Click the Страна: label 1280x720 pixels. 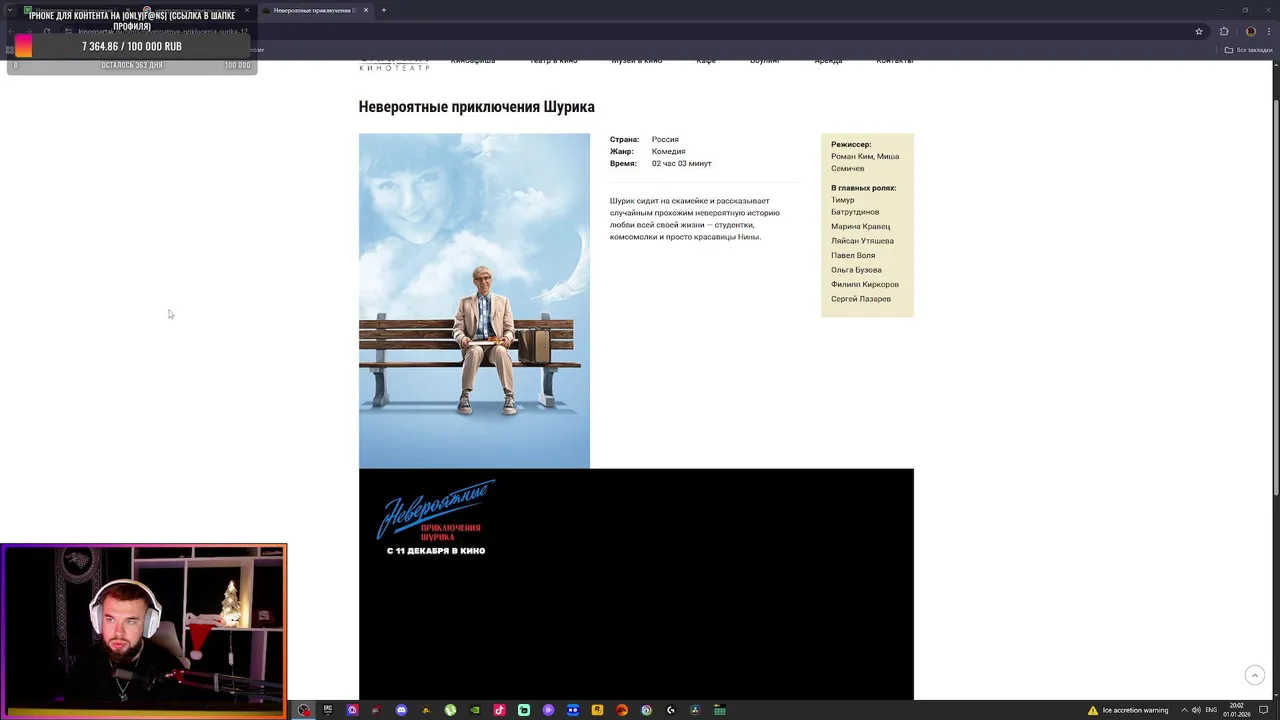click(x=624, y=139)
